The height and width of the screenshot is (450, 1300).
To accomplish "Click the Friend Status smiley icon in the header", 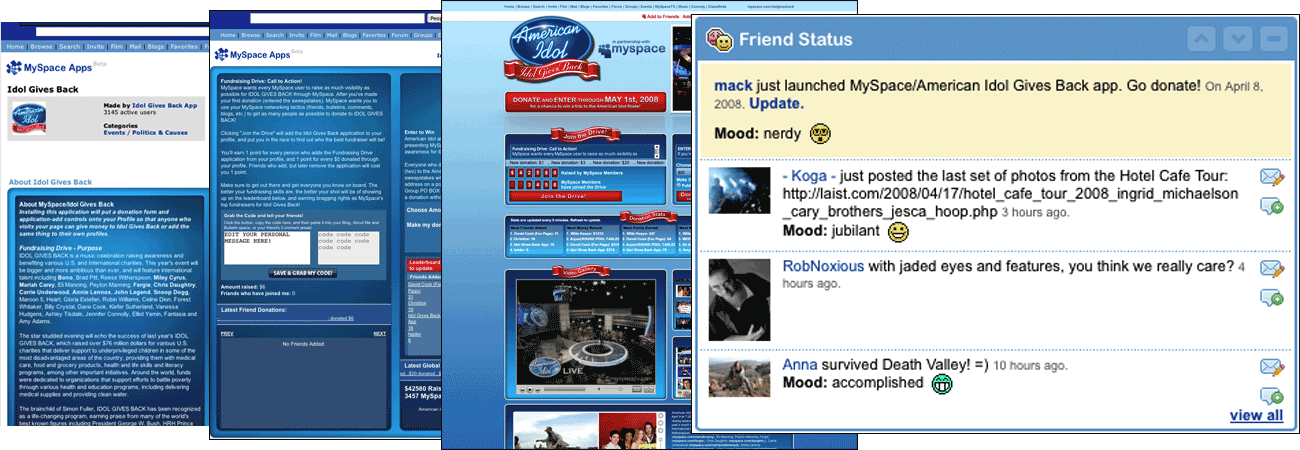I will tap(718, 40).
